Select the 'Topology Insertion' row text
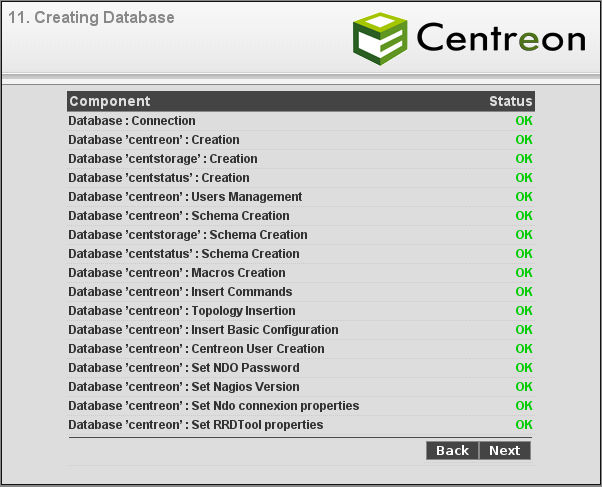 pos(182,311)
